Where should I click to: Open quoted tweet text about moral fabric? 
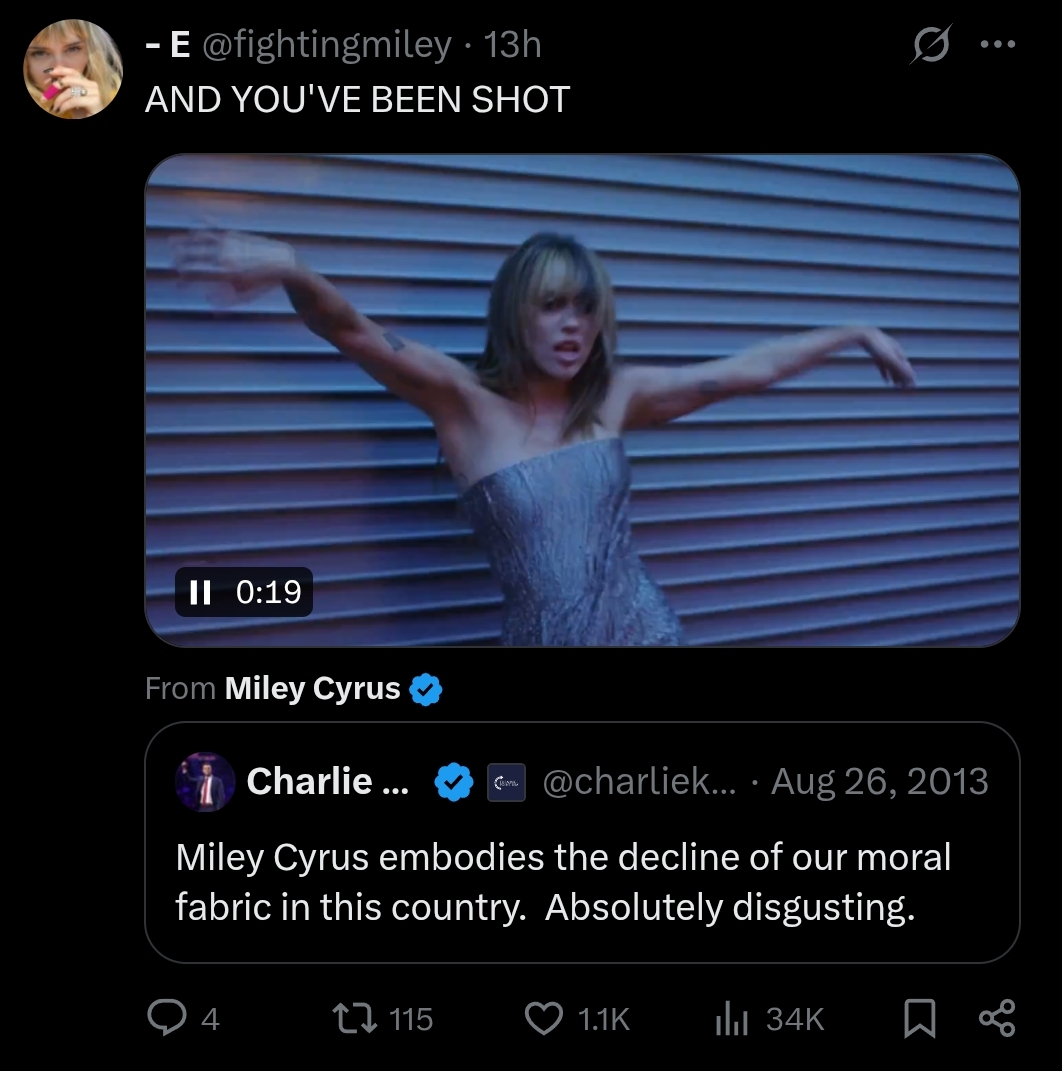click(563, 882)
